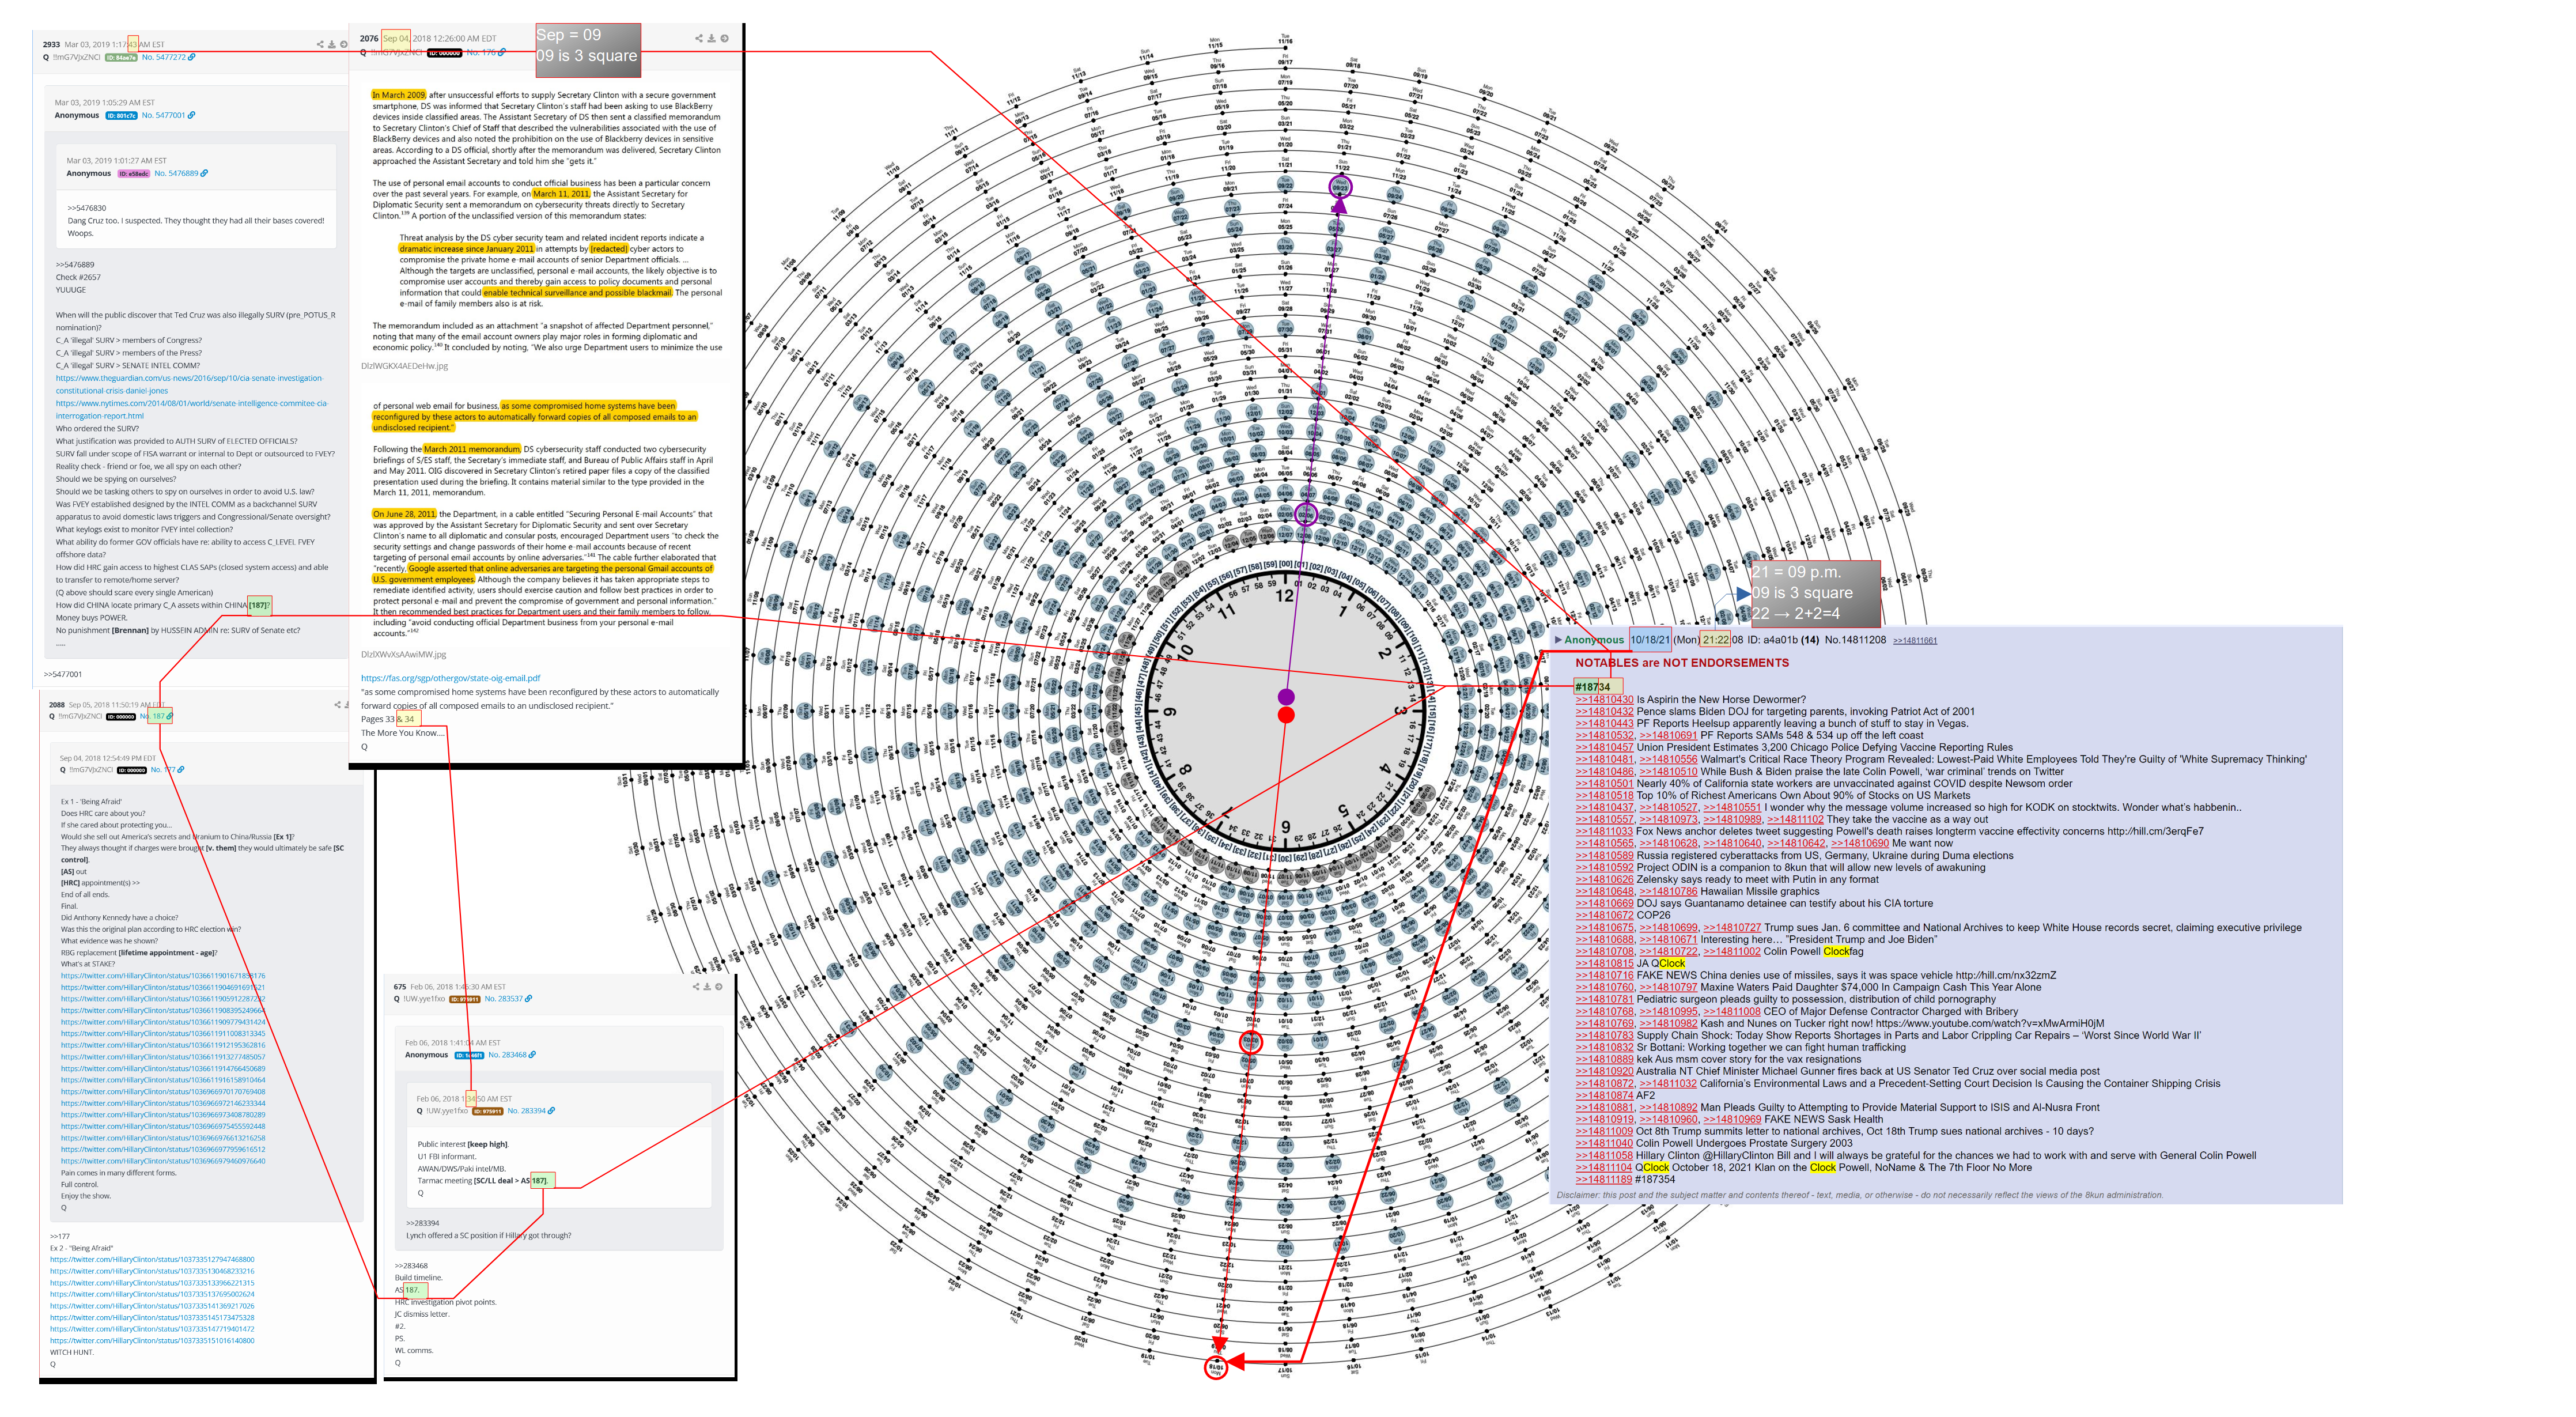Open post number link No. 283468

click(507, 1054)
